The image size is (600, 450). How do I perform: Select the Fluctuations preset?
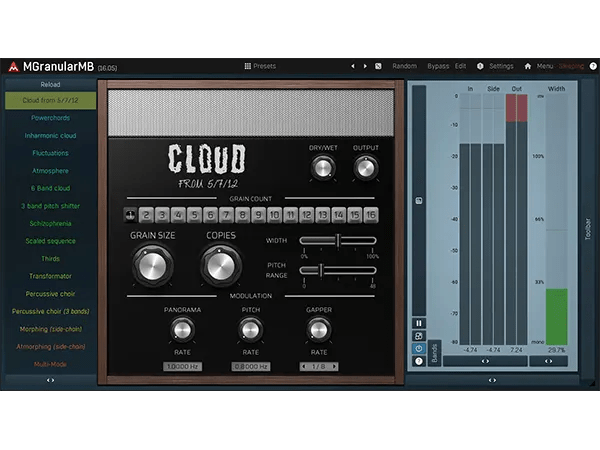click(x=51, y=153)
